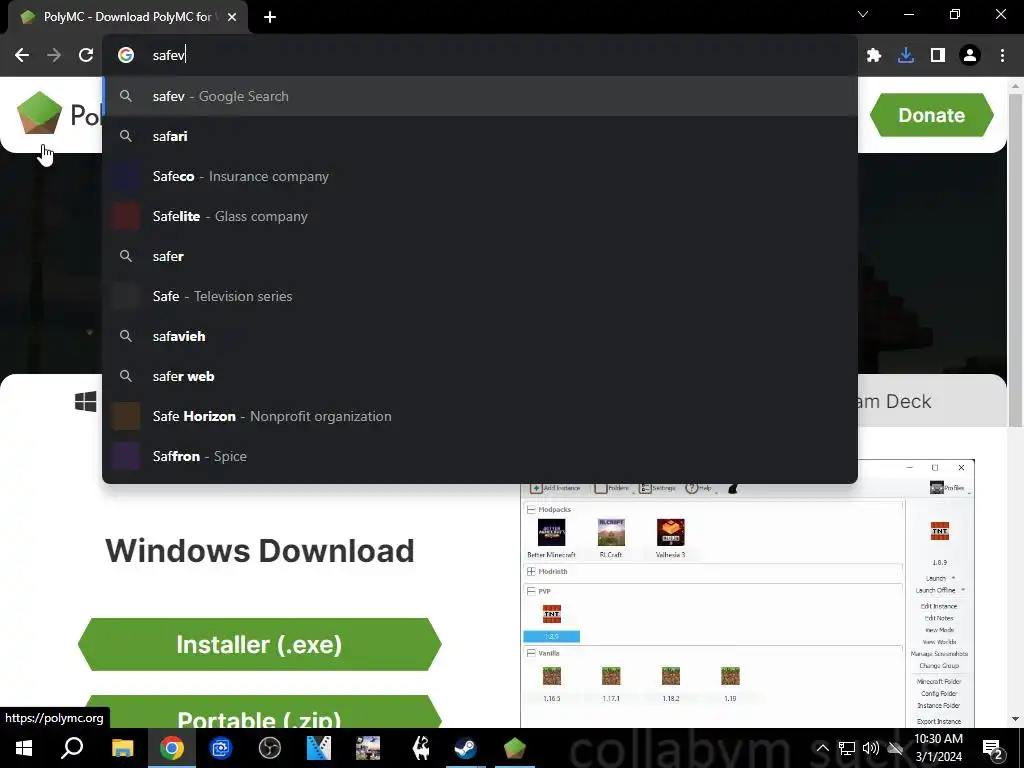Choose 'Safe Horizon - Nonprofit organization' suggestion
The height and width of the screenshot is (768, 1024).
pos(480,416)
